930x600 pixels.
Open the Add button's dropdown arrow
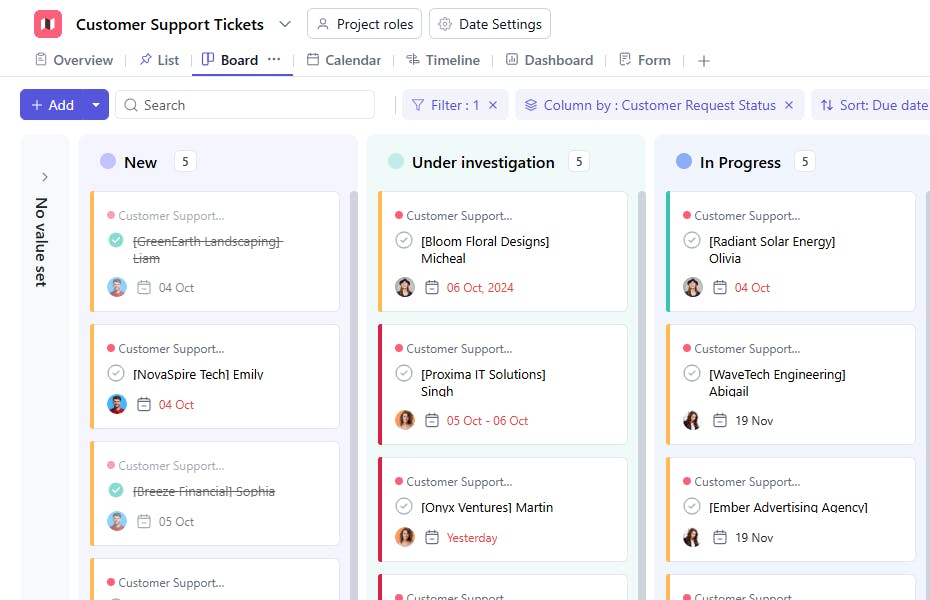pyautogui.click(x=95, y=104)
